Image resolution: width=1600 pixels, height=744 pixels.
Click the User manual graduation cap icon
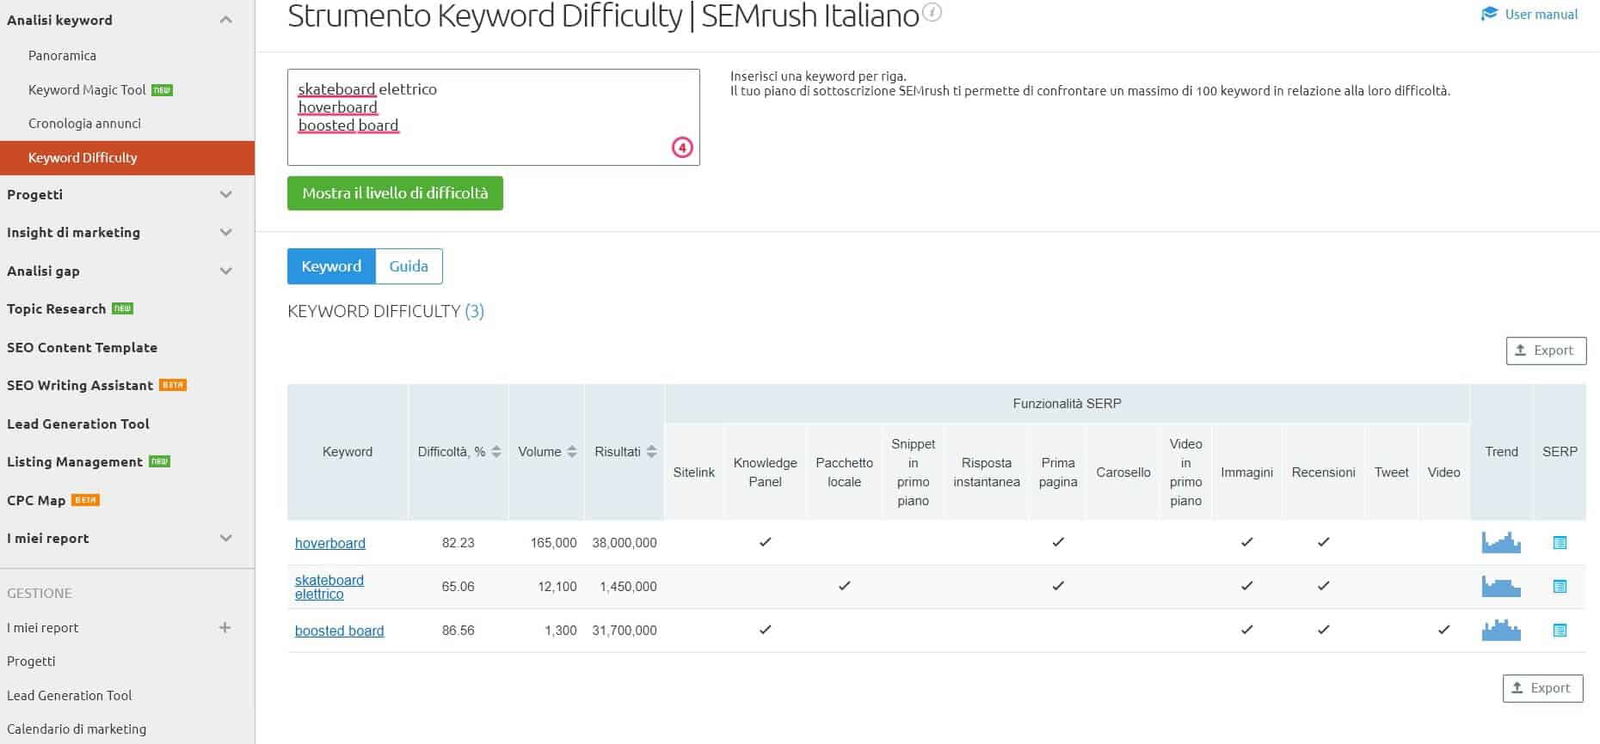[x=1489, y=14]
